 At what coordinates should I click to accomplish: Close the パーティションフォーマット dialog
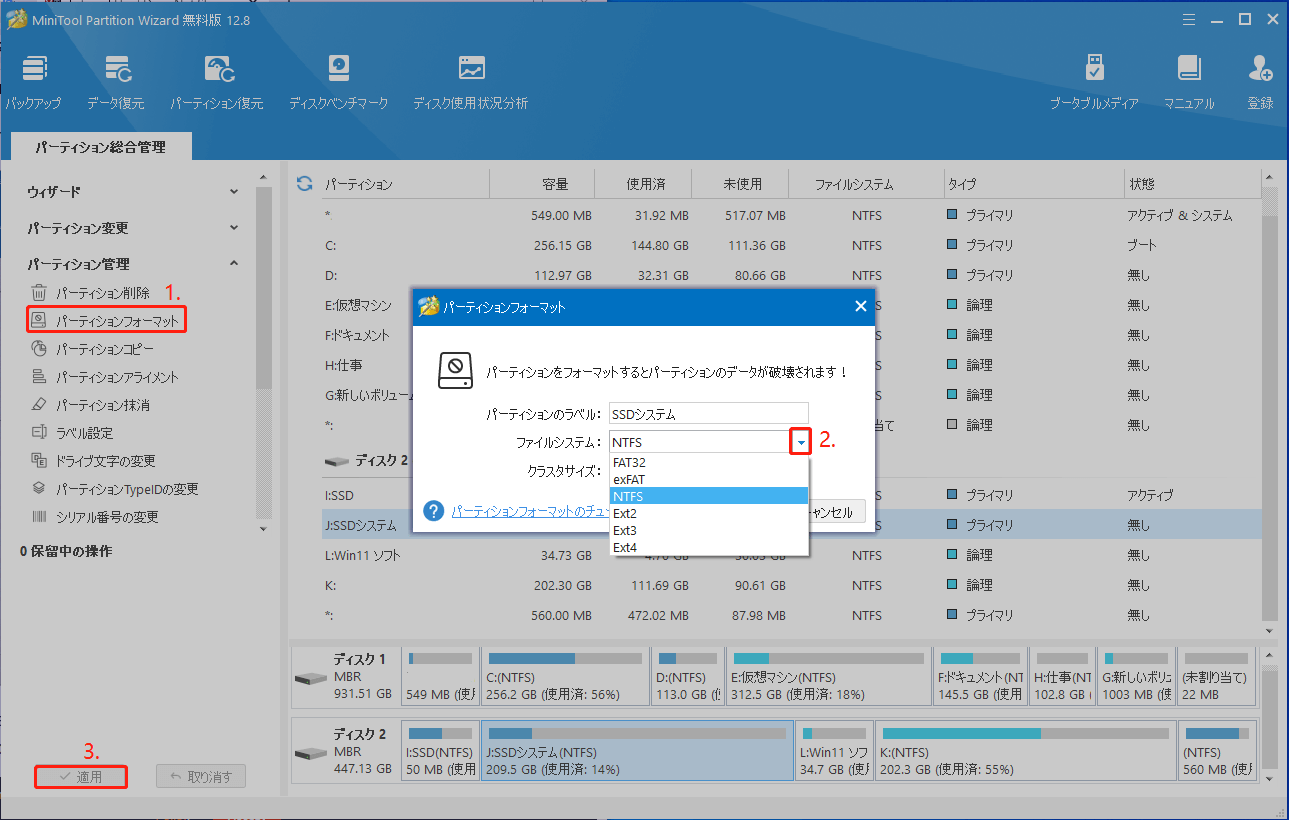860,307
